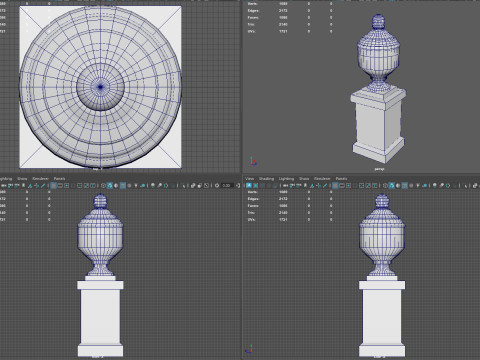Viewport: 480px width, 360px height.
Task: Click use default material icon in front panel
Action: click(116, 185)
